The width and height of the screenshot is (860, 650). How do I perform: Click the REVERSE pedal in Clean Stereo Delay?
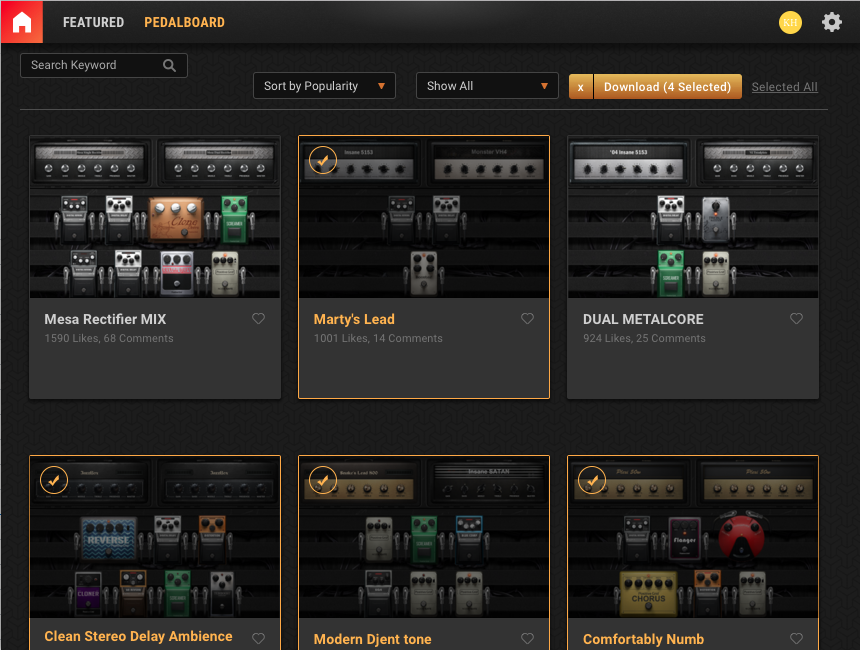tap(109, 538)
